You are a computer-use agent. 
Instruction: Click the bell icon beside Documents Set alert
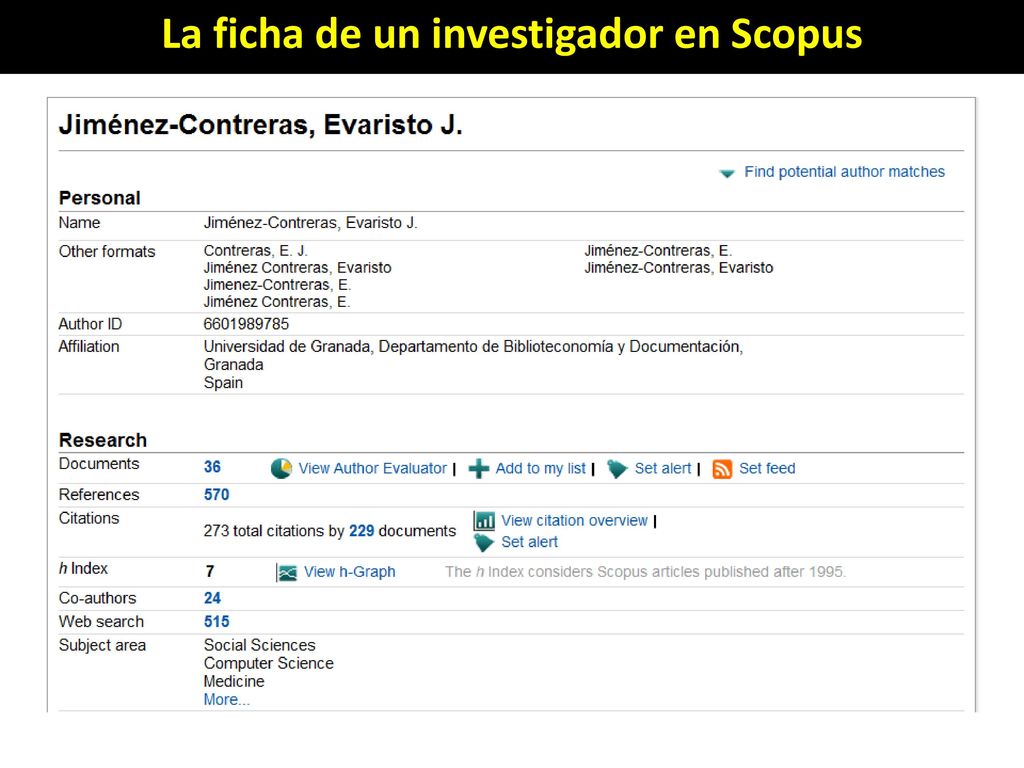[x=617, y=468]
